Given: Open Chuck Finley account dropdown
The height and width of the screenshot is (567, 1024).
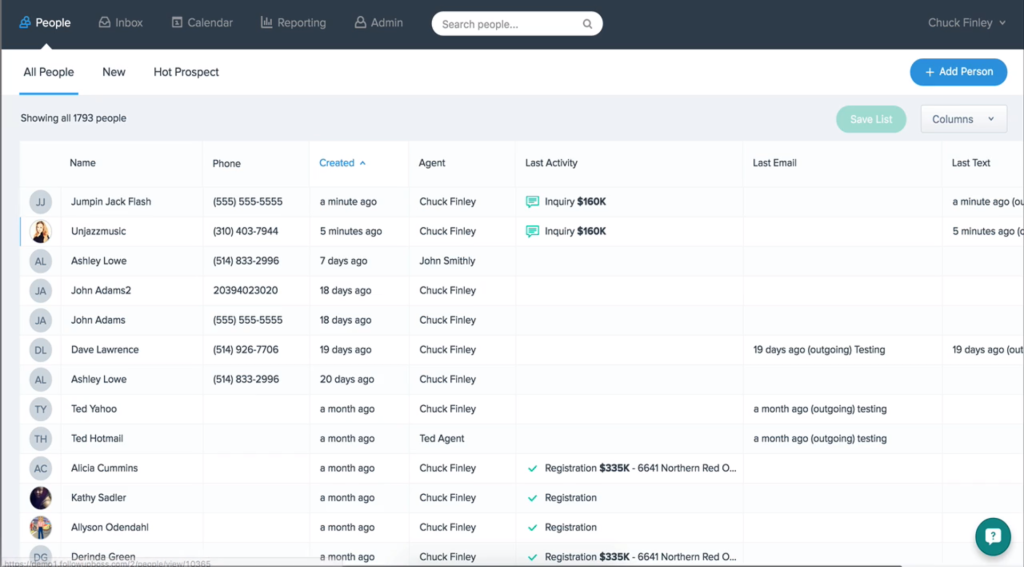Looking at the screenshot, I should point(967,23).
